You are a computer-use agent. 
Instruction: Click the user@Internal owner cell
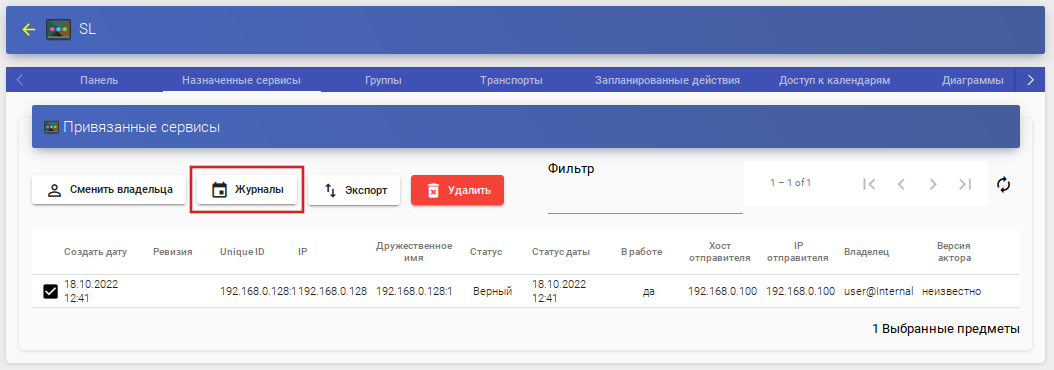(879, 291)
